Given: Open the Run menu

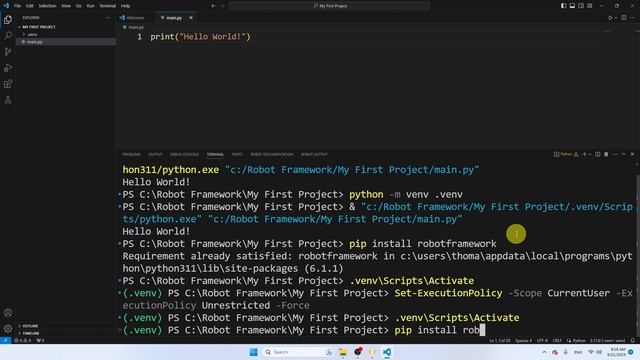Looking at the screenshot, I should tap(90, 6).
